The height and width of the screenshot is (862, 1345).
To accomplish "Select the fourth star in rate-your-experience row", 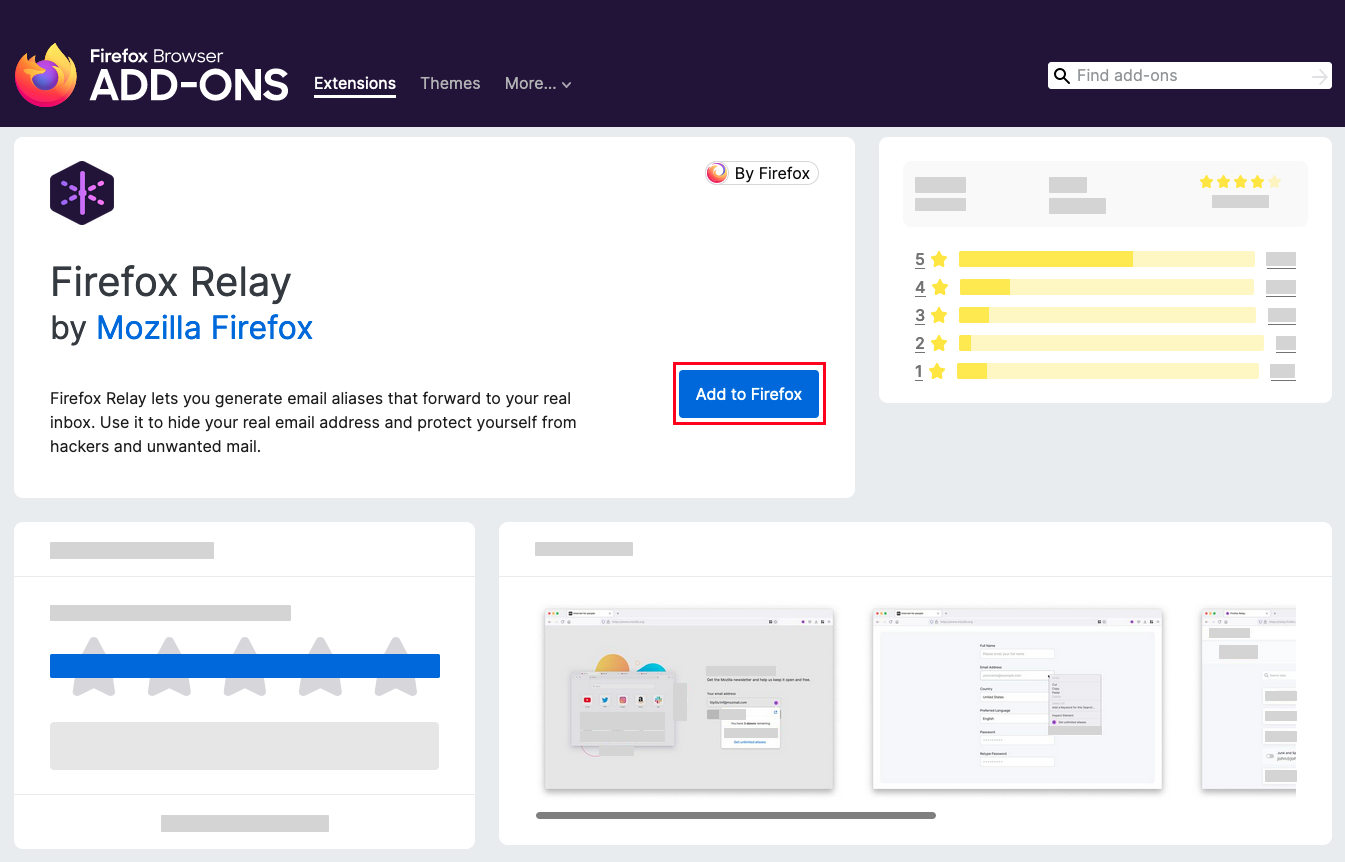I will pos(320,666).
